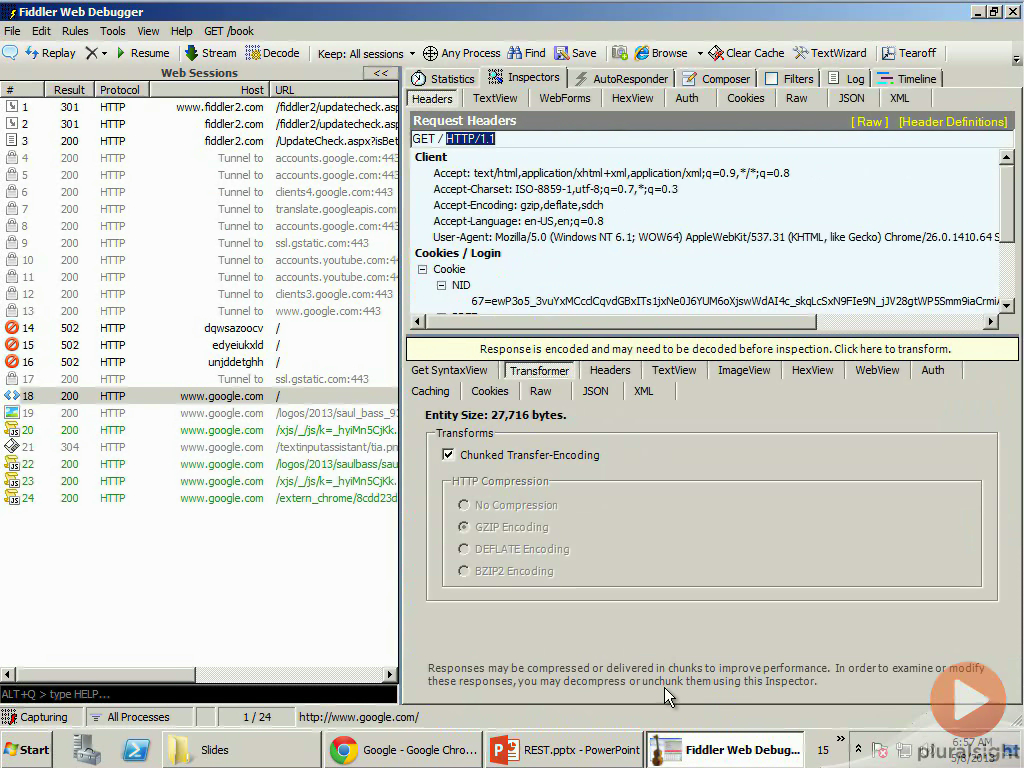
Task: Click the comment speech bubble icon
Action: pos(10,53)
